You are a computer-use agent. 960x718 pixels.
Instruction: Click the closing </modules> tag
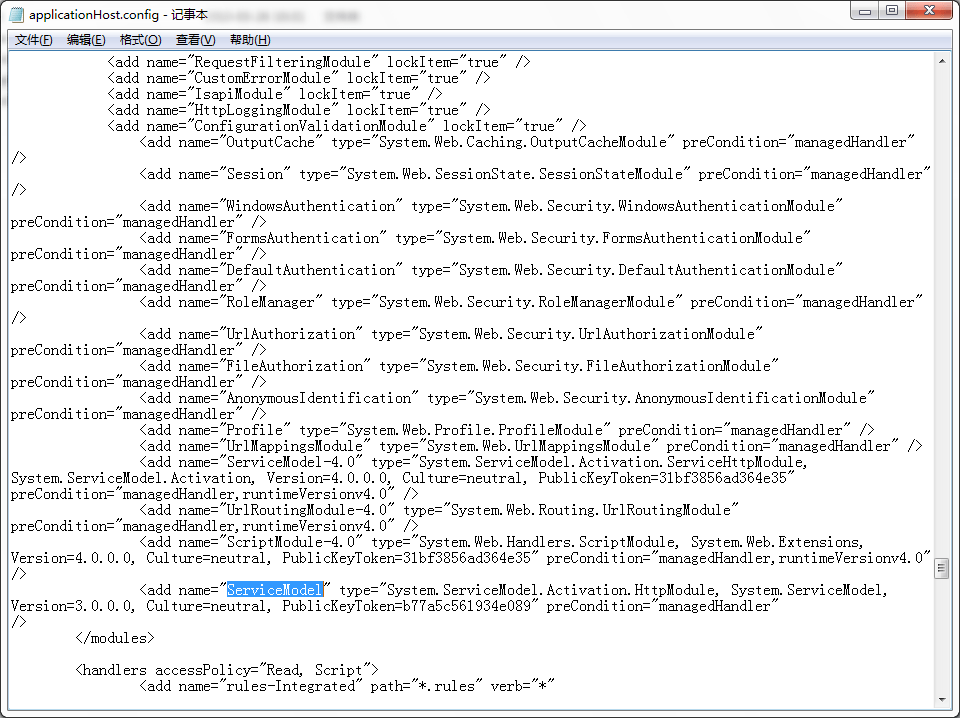point(113,637)
